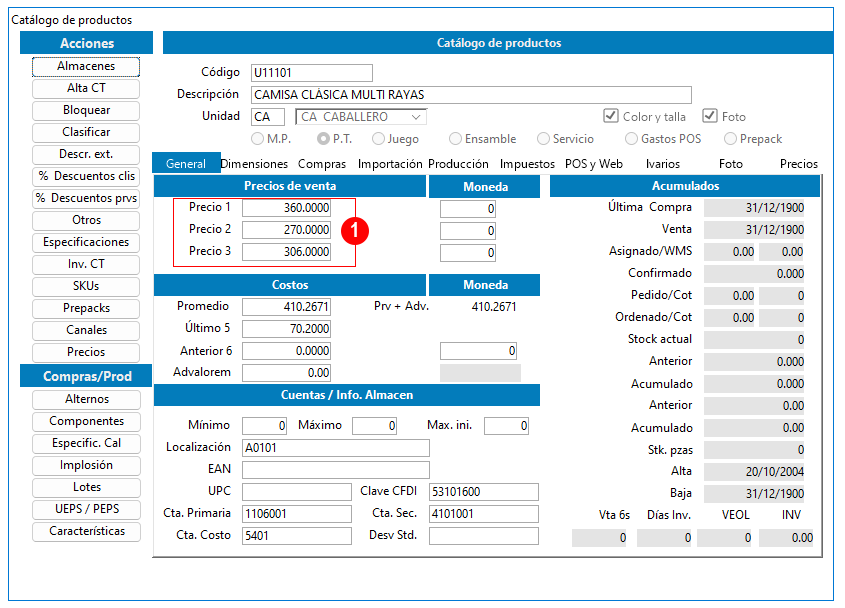Image resolution: width=845 pixels, height=608 pixels.
Task: Click the Mínimo field
Action: pyautogui.click(x=265, y=426)
